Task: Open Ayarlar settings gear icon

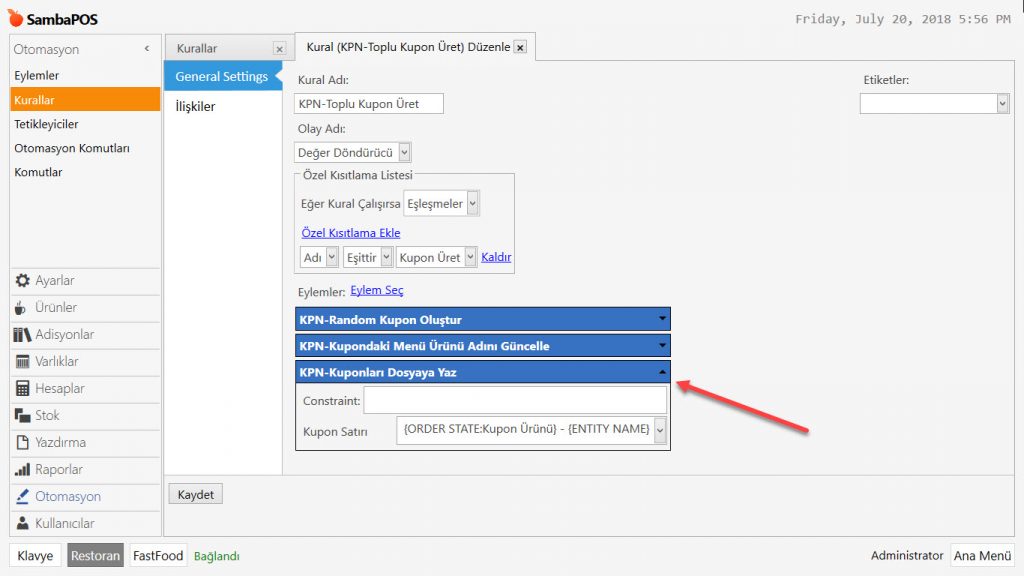Action: coord(22,281)
